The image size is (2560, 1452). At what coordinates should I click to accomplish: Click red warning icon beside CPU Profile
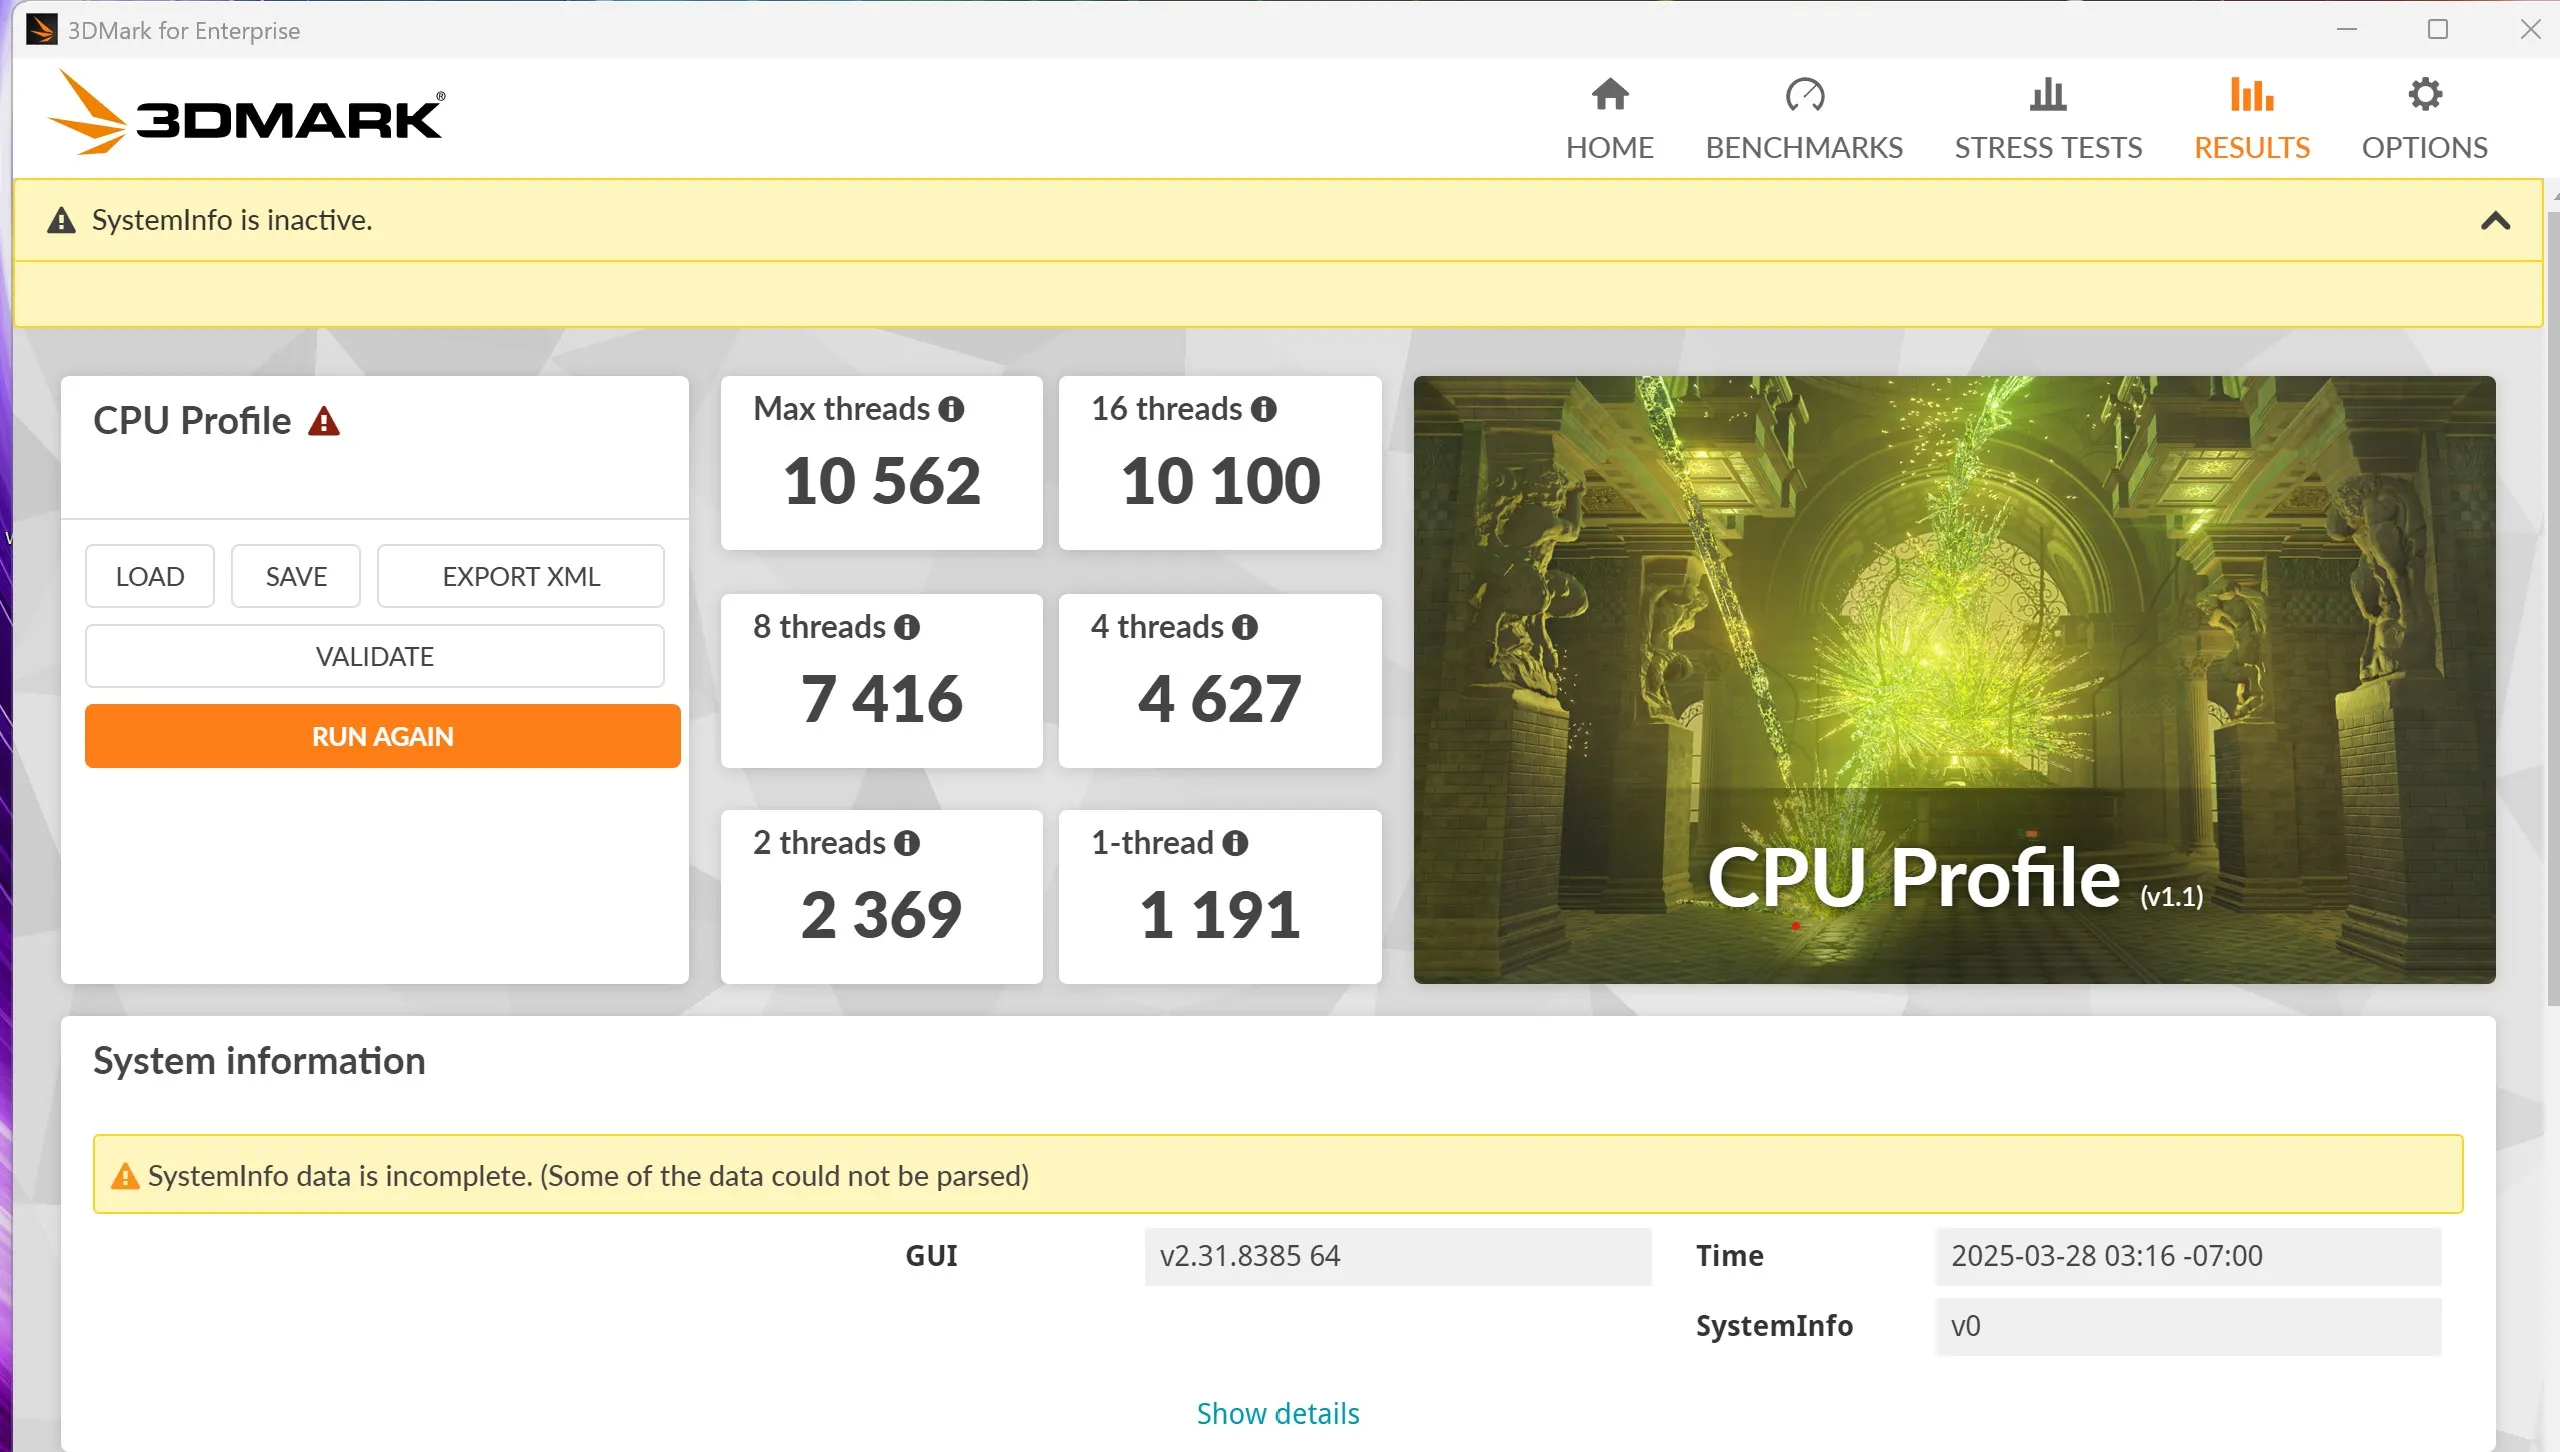click(x=323, y=421)
